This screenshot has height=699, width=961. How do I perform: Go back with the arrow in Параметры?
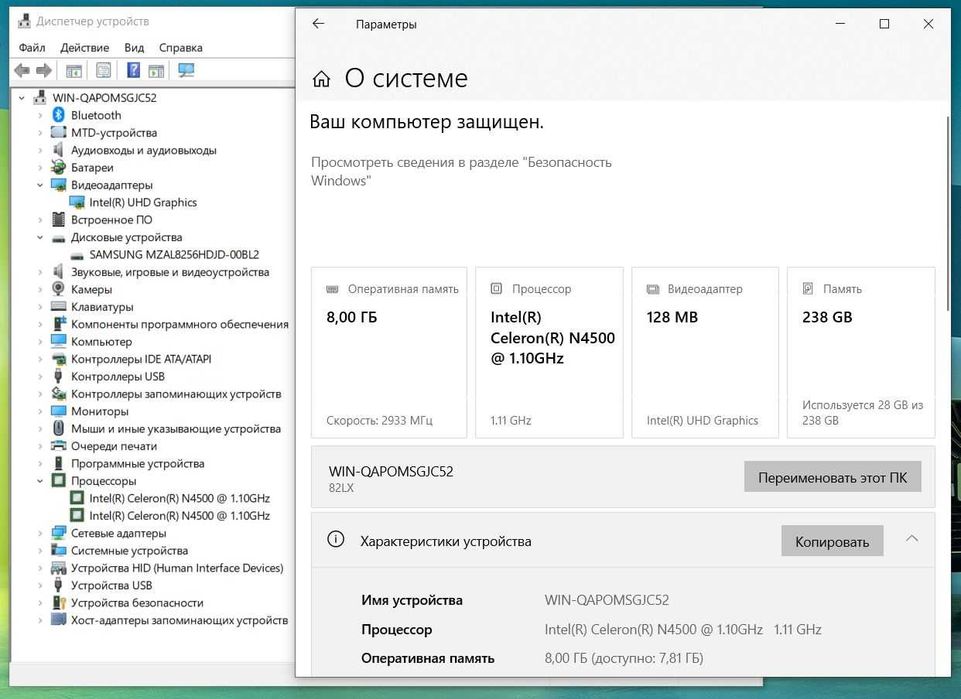318,24
